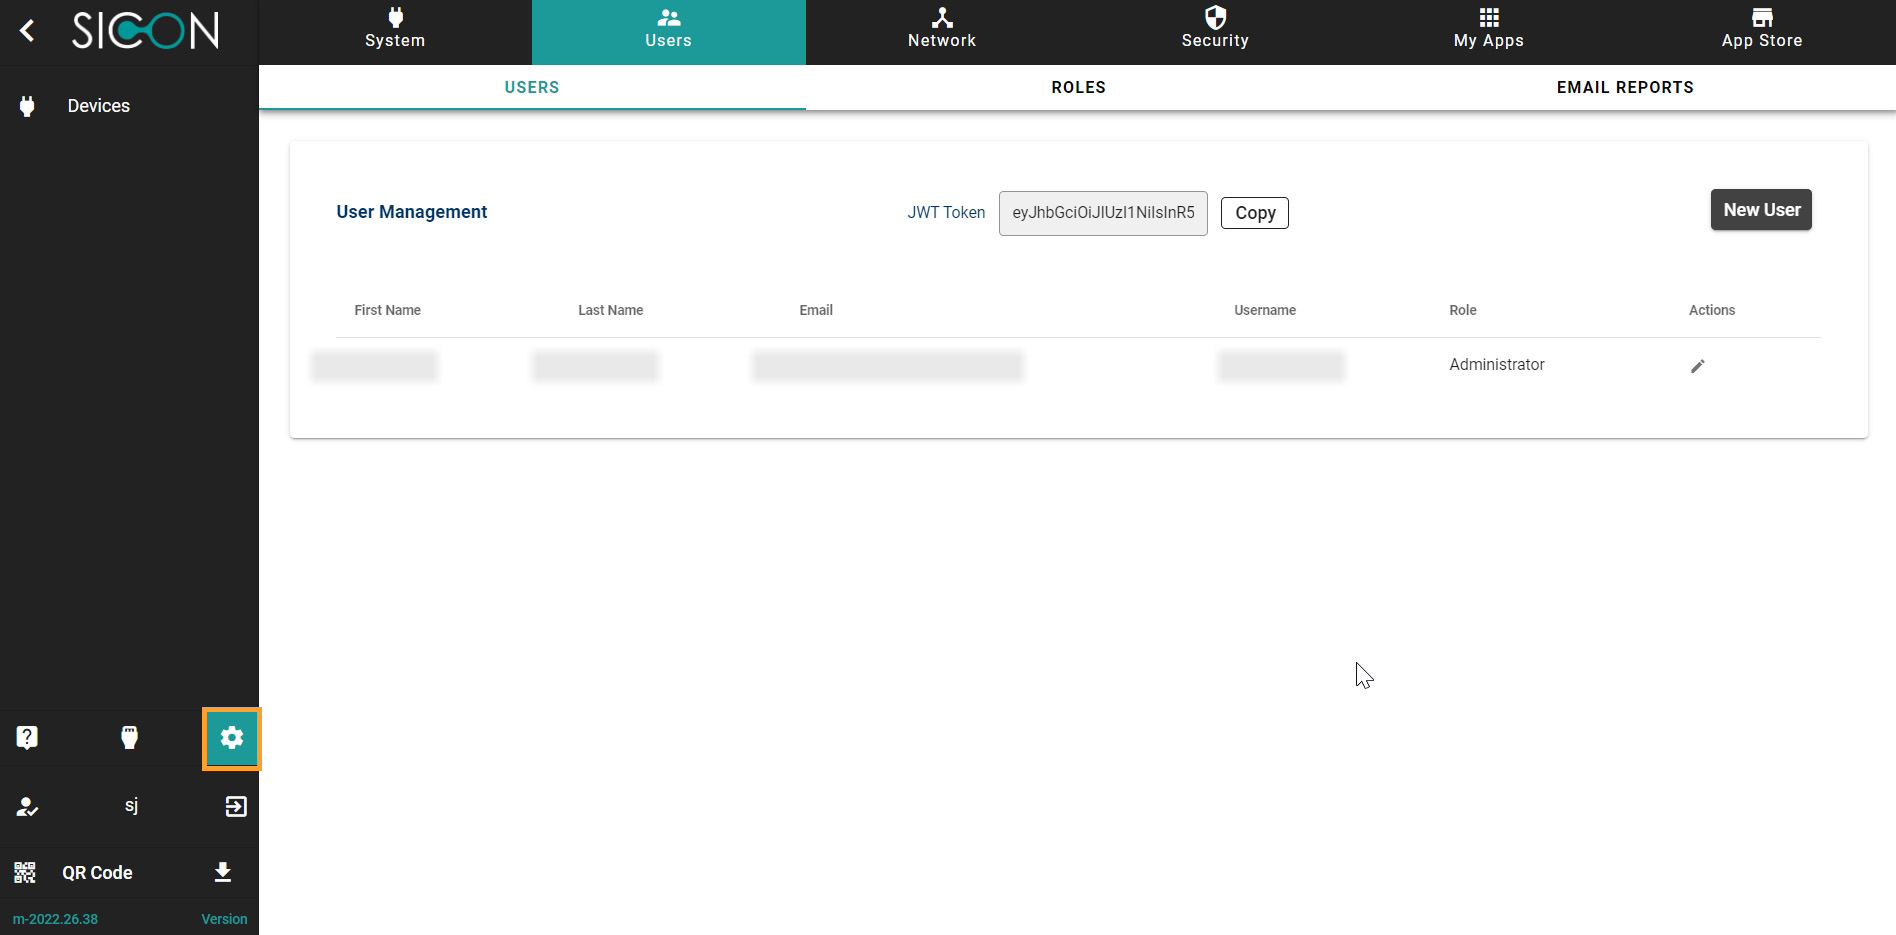Download the QR code via download icon
This screenshot has width=1896, height=935.
[223, 873]
